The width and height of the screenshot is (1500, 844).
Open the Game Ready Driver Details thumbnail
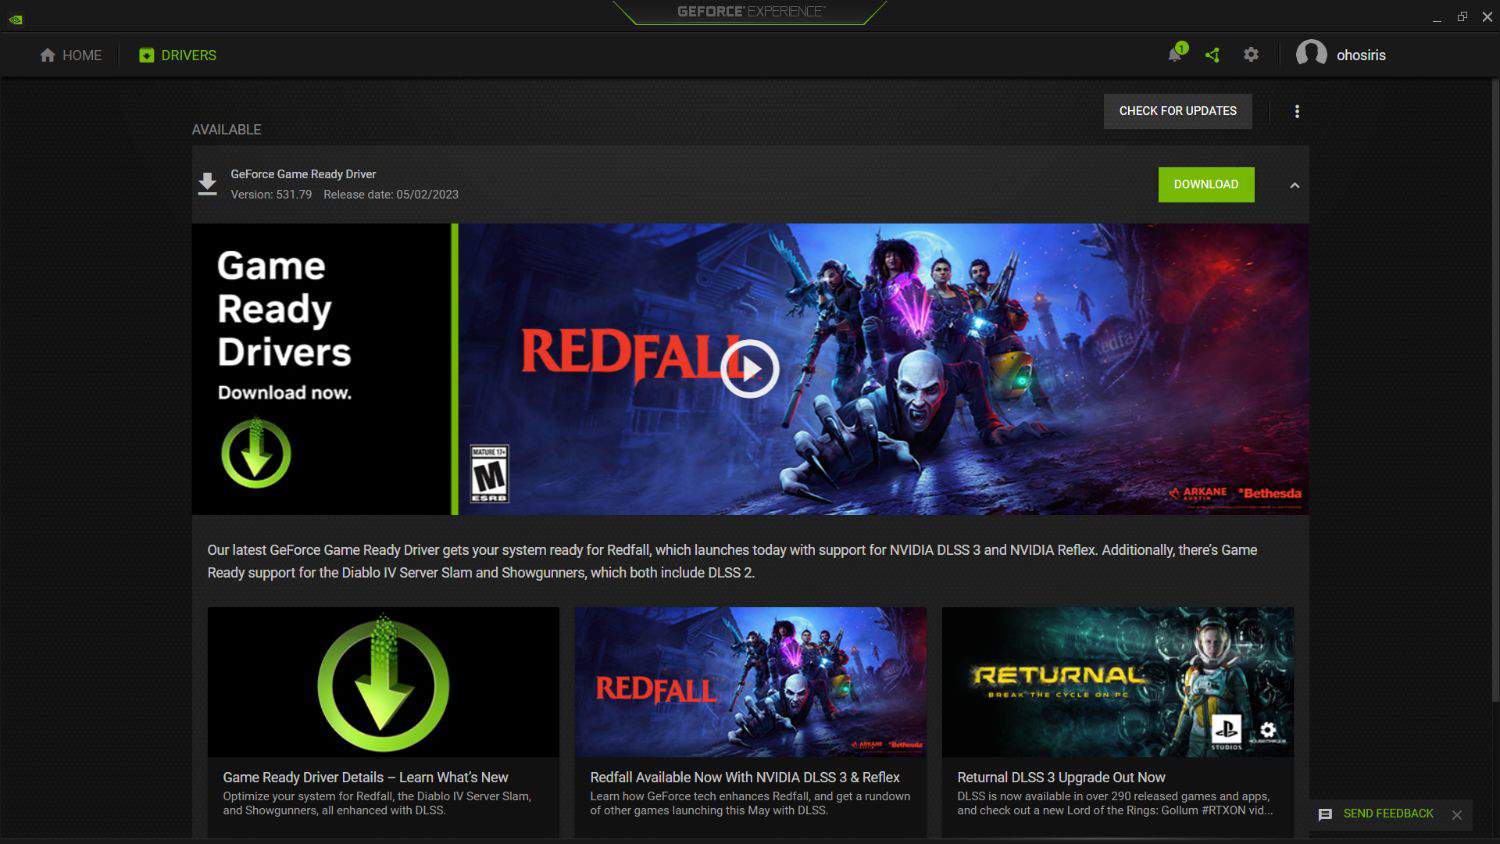383,682
